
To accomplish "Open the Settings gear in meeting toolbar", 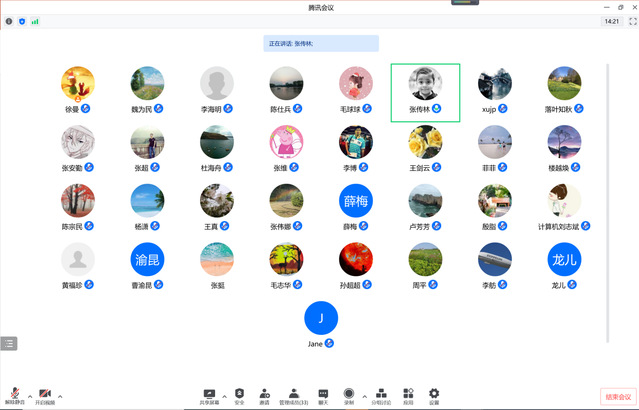I will [x=434, y=395].
